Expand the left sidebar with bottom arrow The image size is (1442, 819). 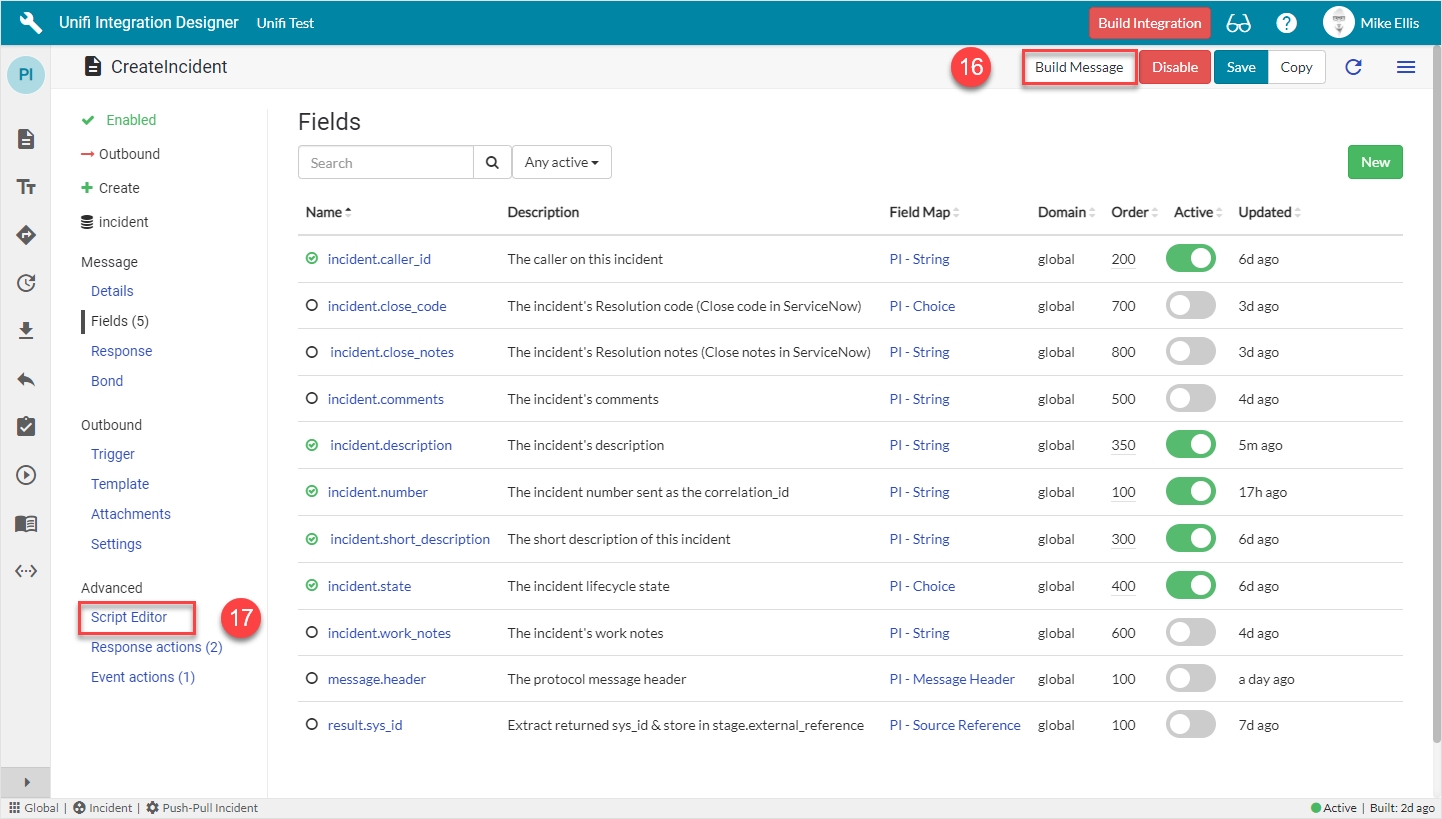coord(27,782)
